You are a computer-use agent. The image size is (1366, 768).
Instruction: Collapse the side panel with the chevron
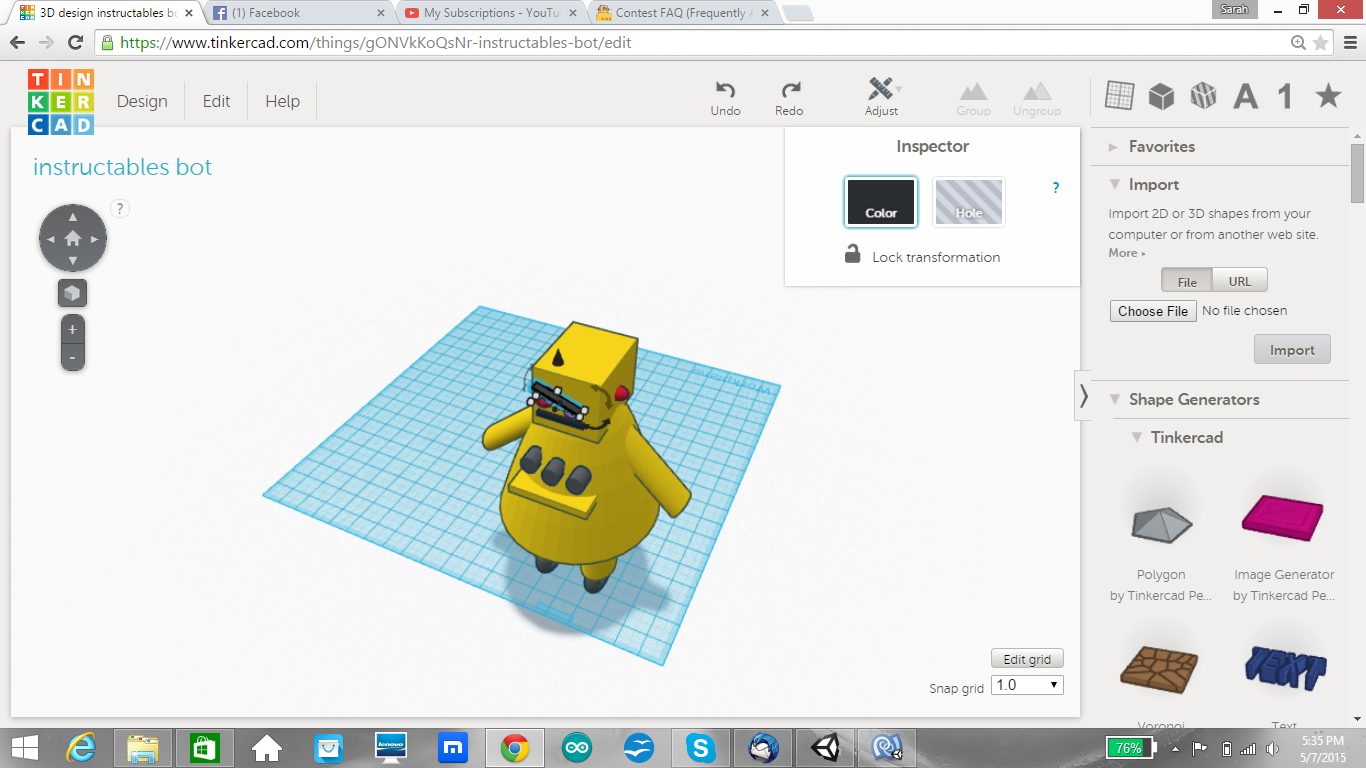1083,396
